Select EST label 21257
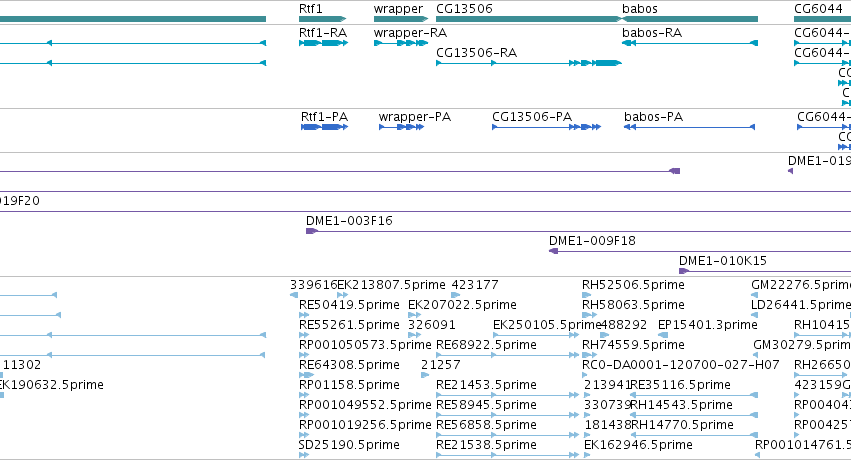Viewport: 851px width, 460px height. click(441, 365)
